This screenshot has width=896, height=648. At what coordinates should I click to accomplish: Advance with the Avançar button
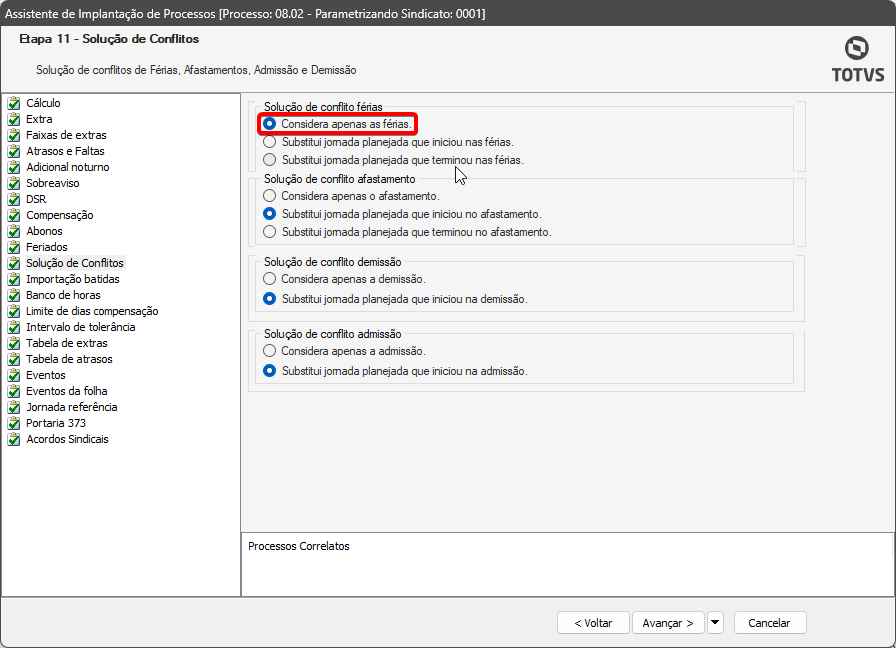point(668,623)
